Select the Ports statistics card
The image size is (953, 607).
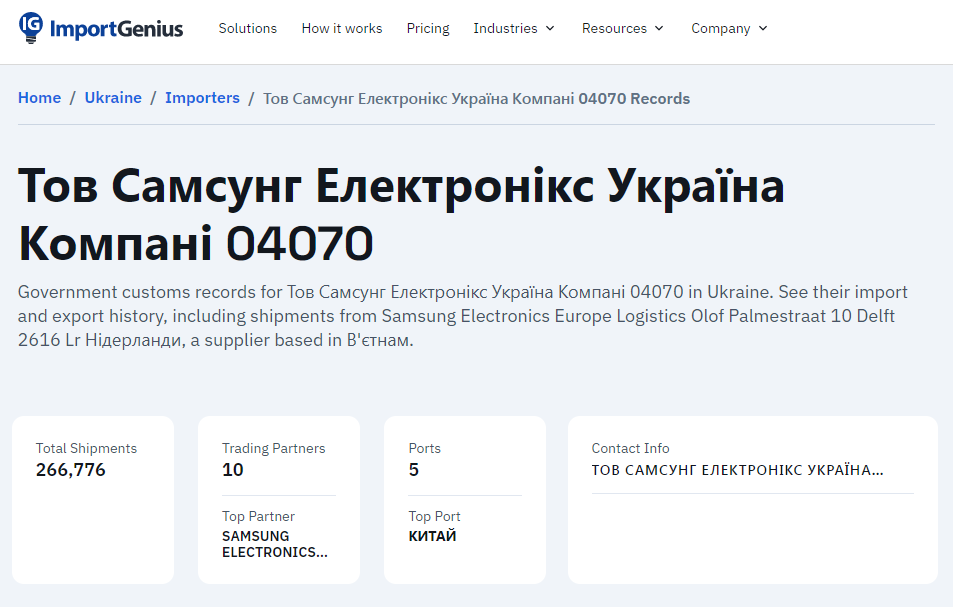(464, 499)
